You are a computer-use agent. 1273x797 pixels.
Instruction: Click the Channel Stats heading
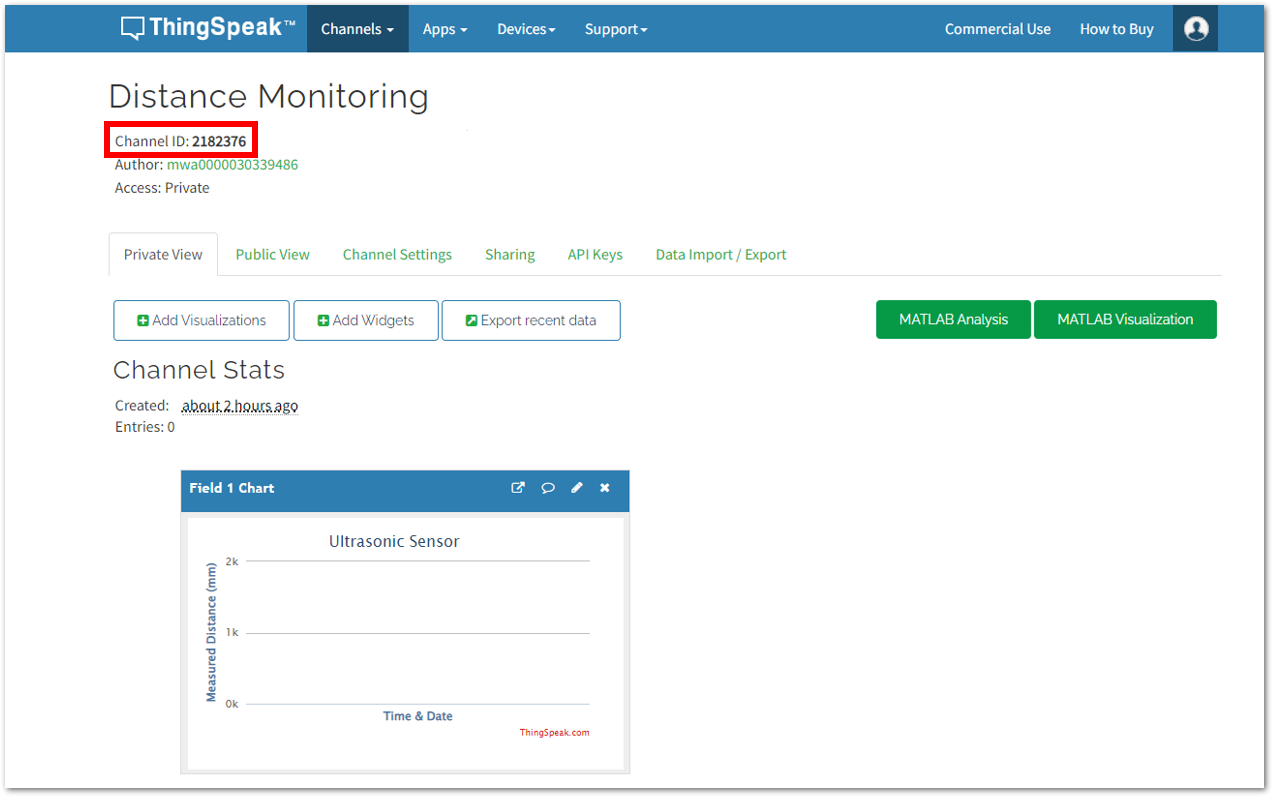(199, 370)
